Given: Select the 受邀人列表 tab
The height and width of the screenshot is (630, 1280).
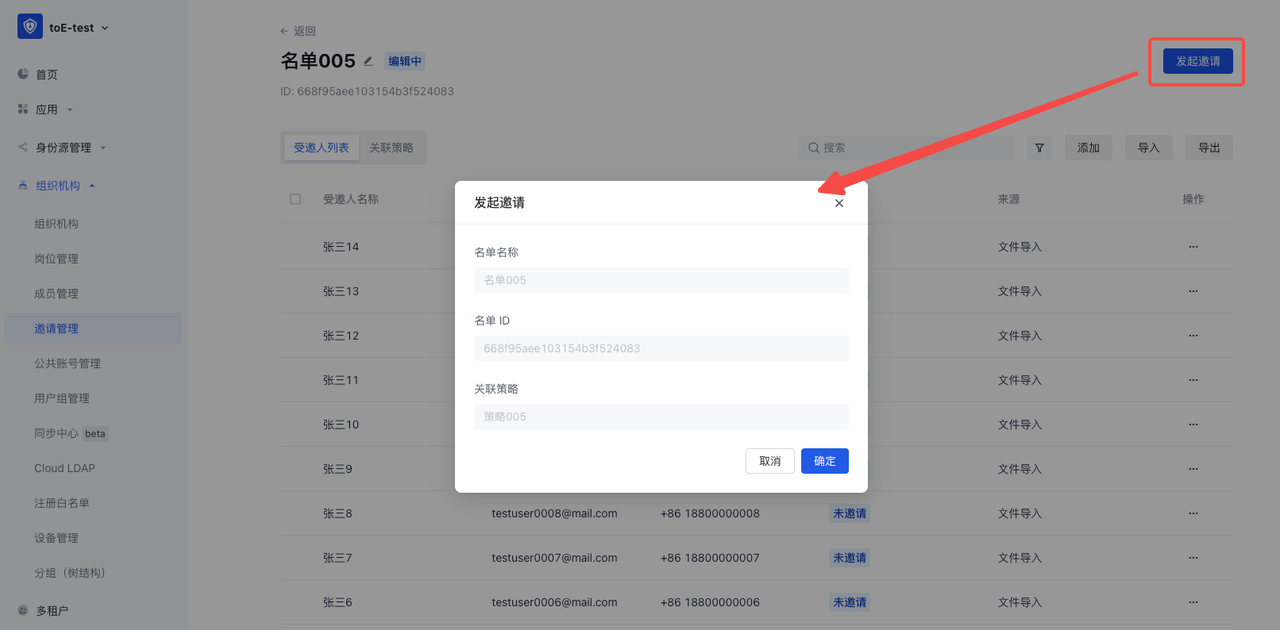Looking at the screenshot, I should tap(321, 148).
